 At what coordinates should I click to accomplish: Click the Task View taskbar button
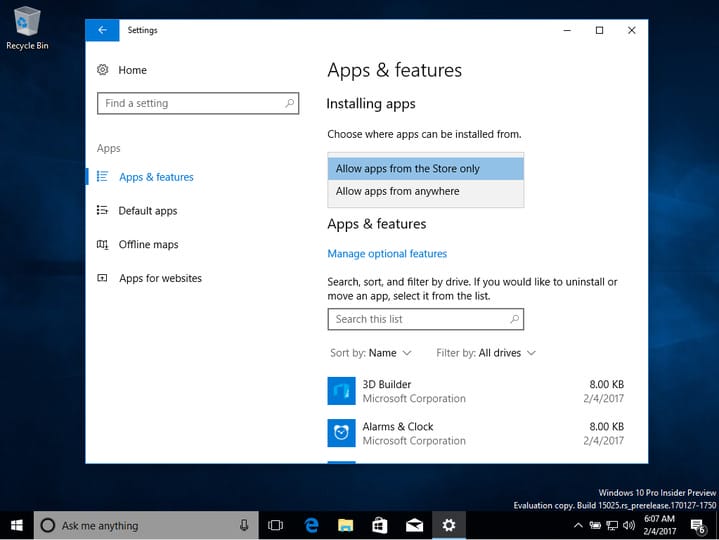click(276, 525)
